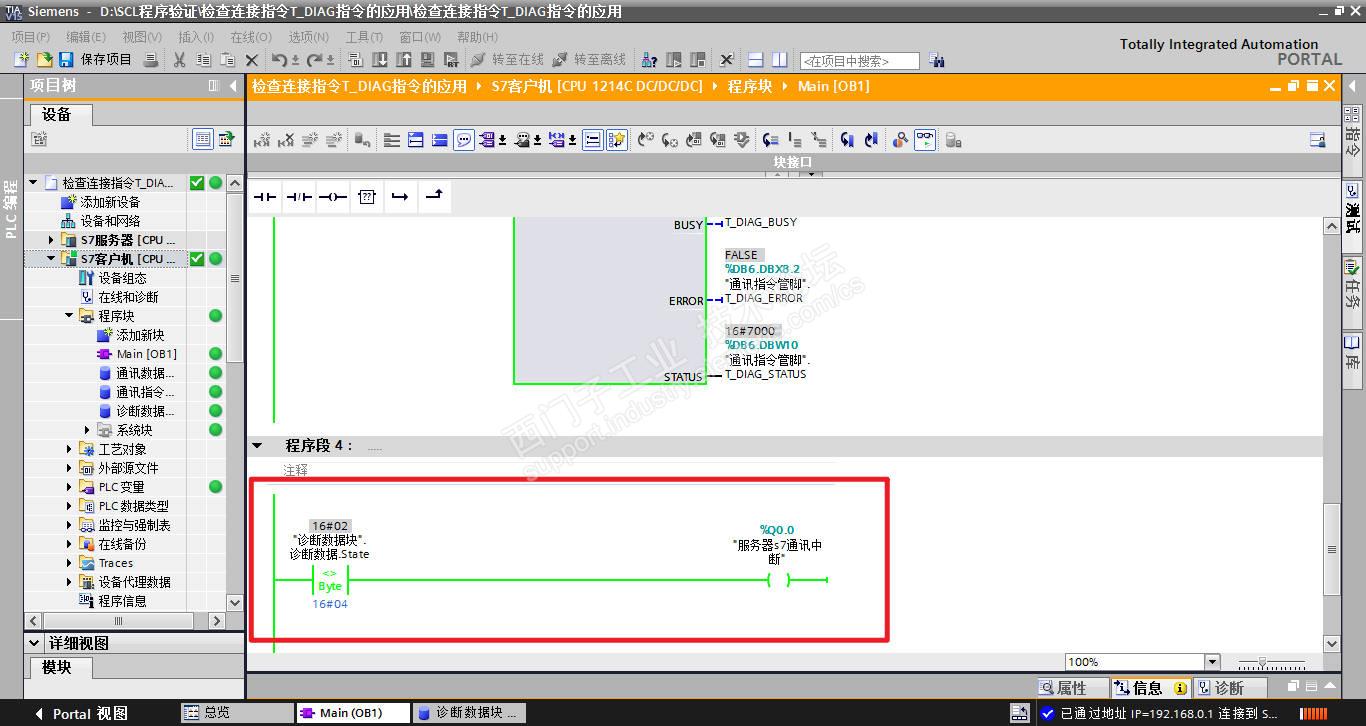Viewport: 1366px width, 726px height.
Task: Click the download to device icon
Action: (x=380, y=60)
